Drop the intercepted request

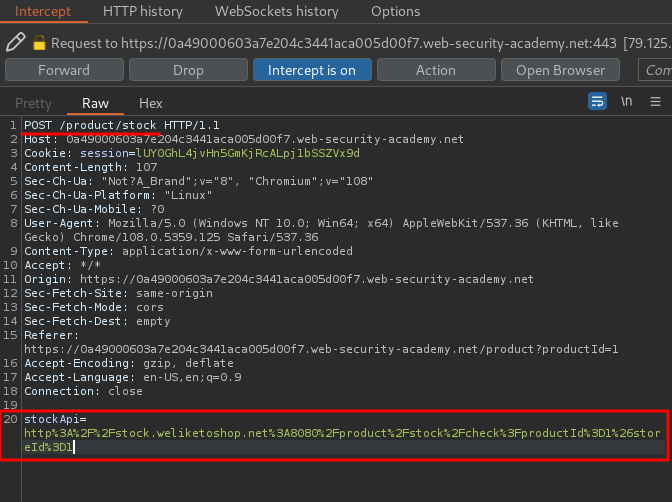pos(188,70)
